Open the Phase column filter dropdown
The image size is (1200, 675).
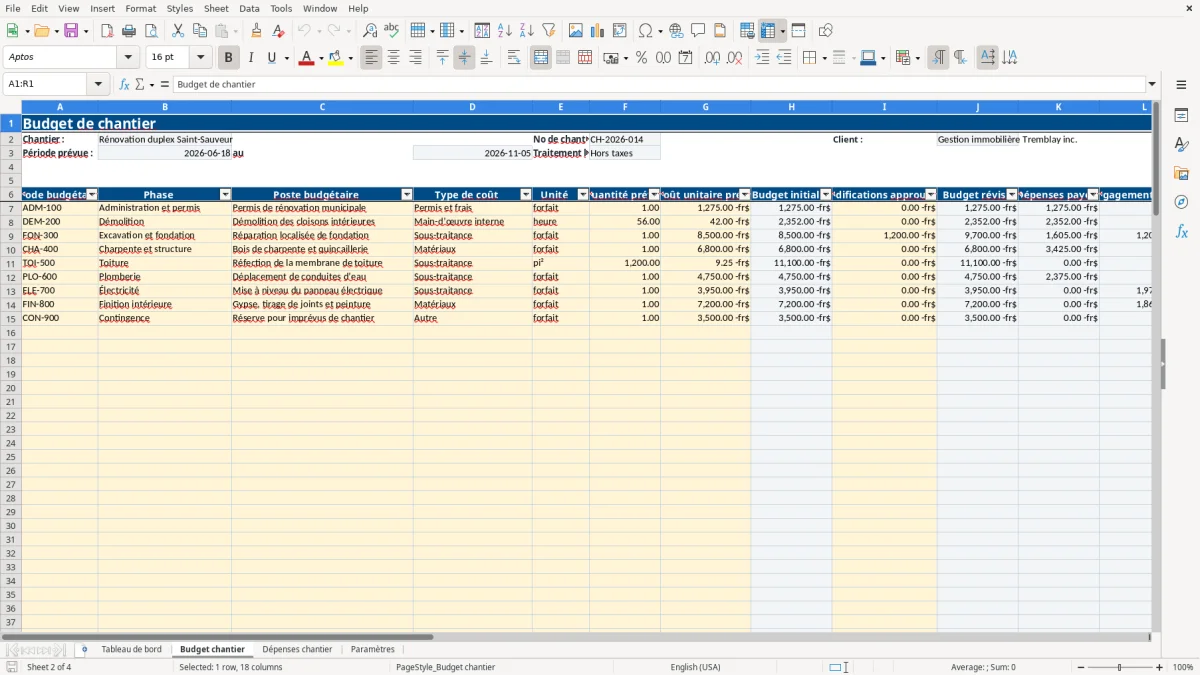[x=225, y=194]
